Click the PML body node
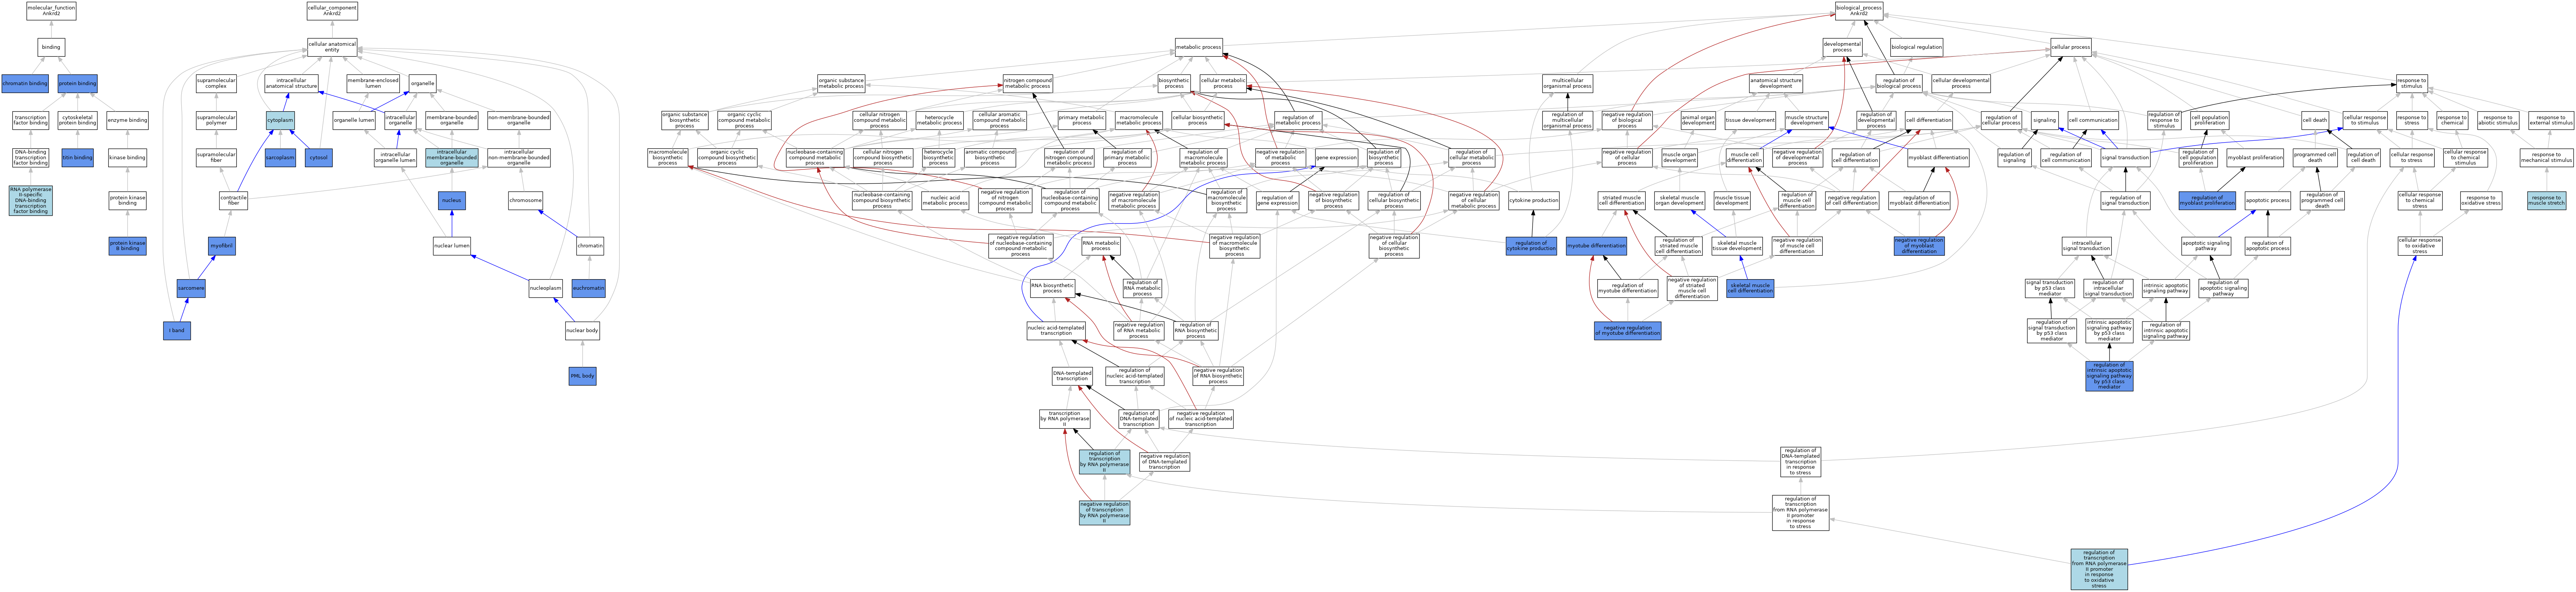 coord(582,376)
